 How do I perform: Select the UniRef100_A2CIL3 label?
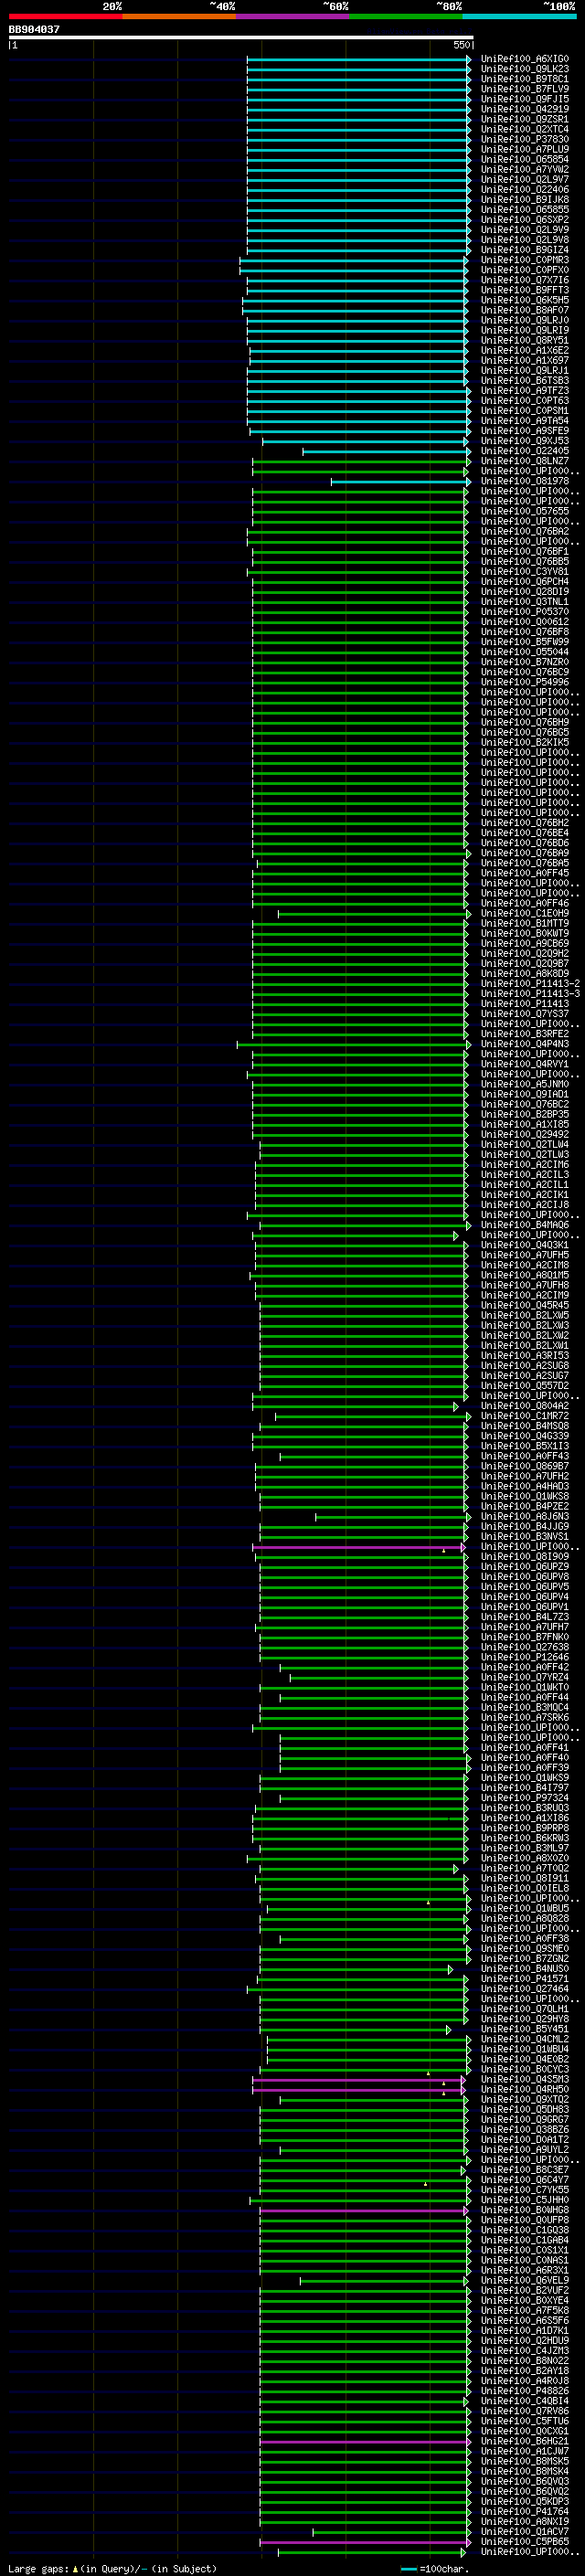pyautogui.click(x=525, y=1175)
